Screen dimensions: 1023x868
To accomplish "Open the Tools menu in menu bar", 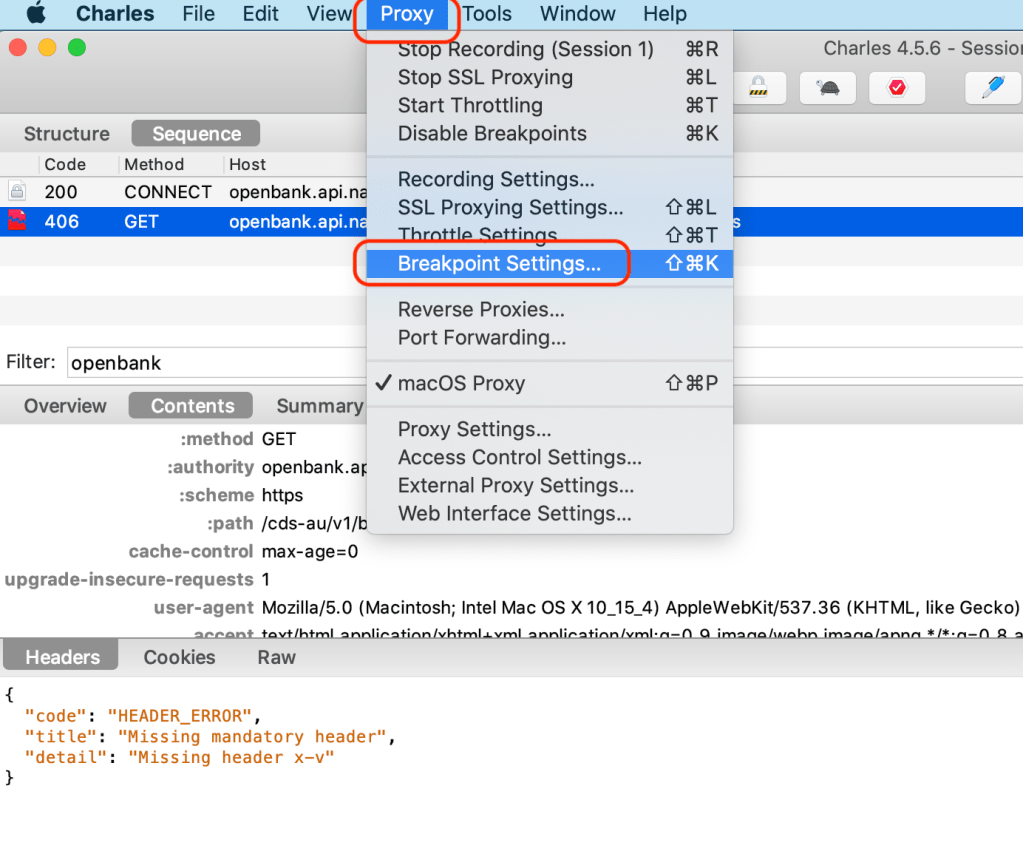I will (x=487, y=14).
